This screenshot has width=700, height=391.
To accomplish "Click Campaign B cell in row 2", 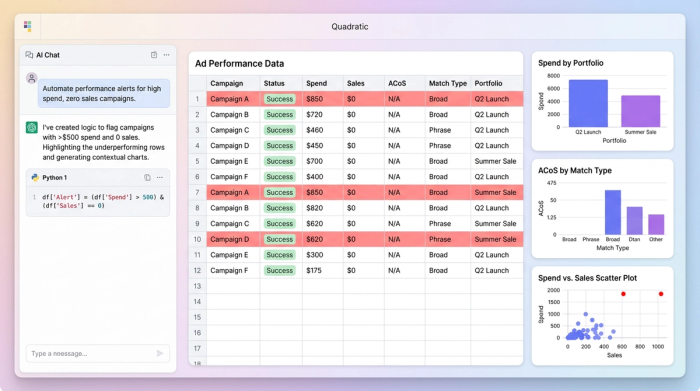I will click(233, 115).
